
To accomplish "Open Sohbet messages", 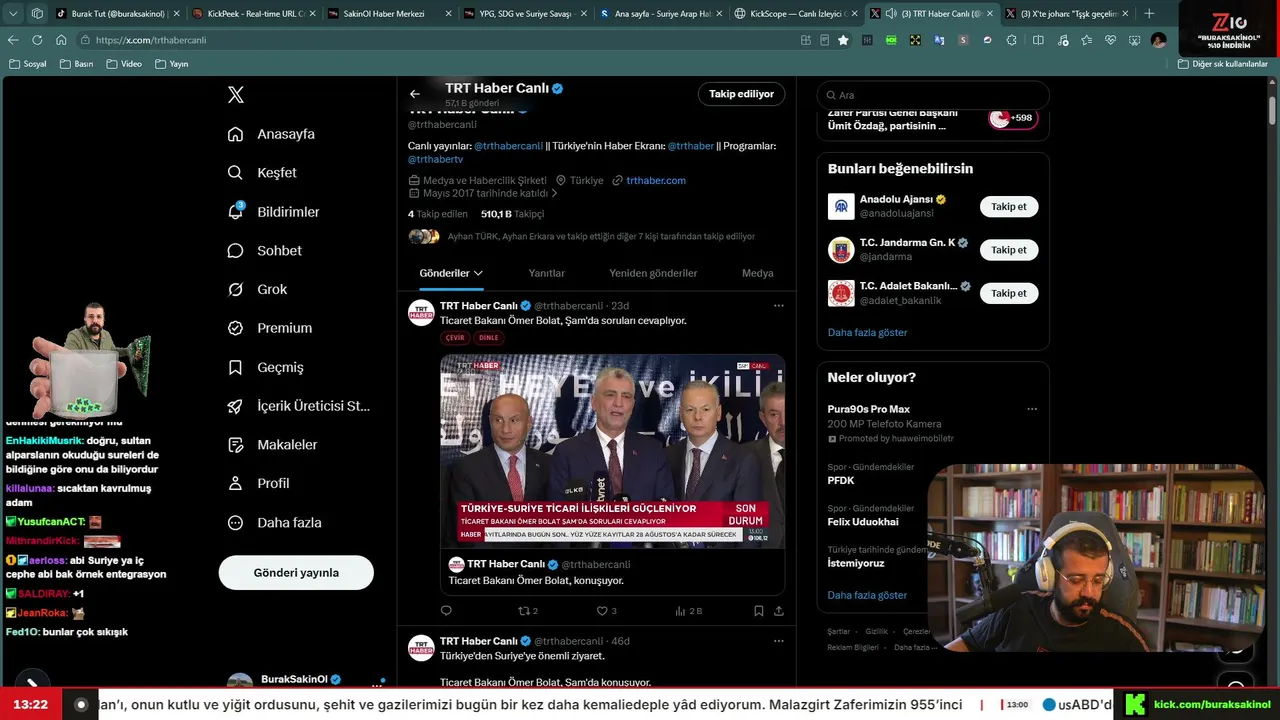I will [264, 251].
